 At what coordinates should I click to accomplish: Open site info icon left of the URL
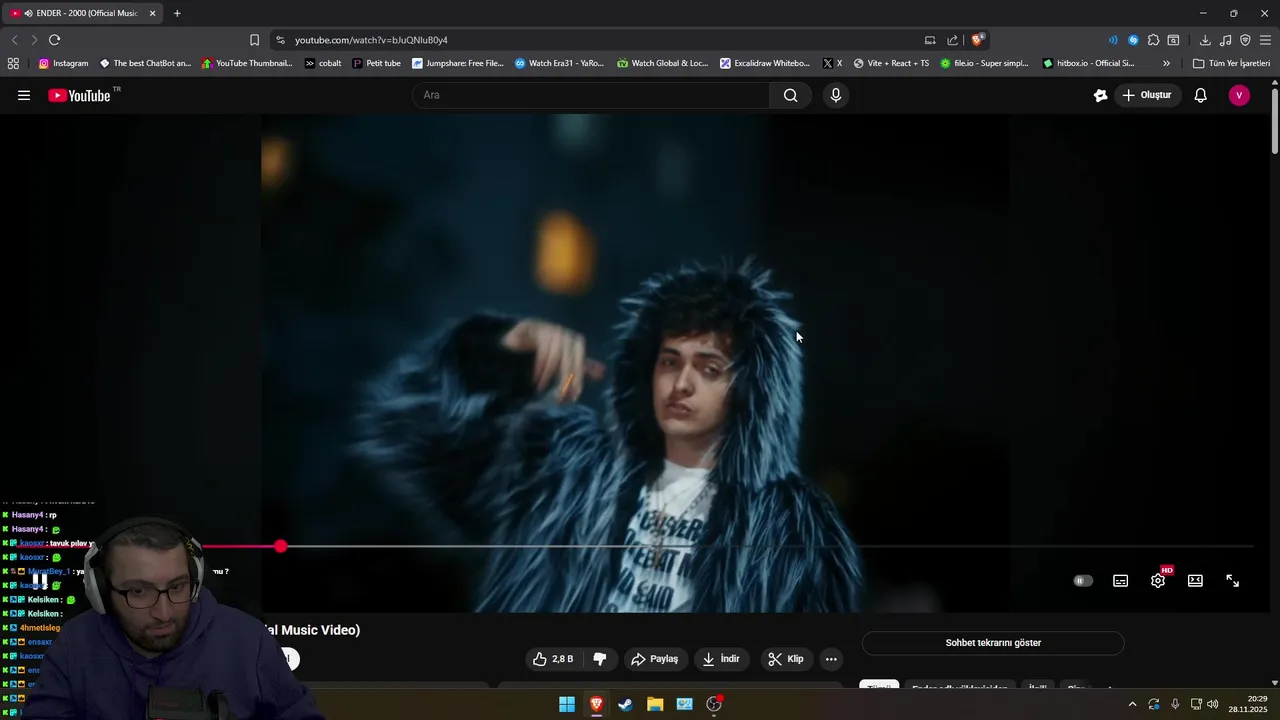pyautogui.click(x=280, y=40)
